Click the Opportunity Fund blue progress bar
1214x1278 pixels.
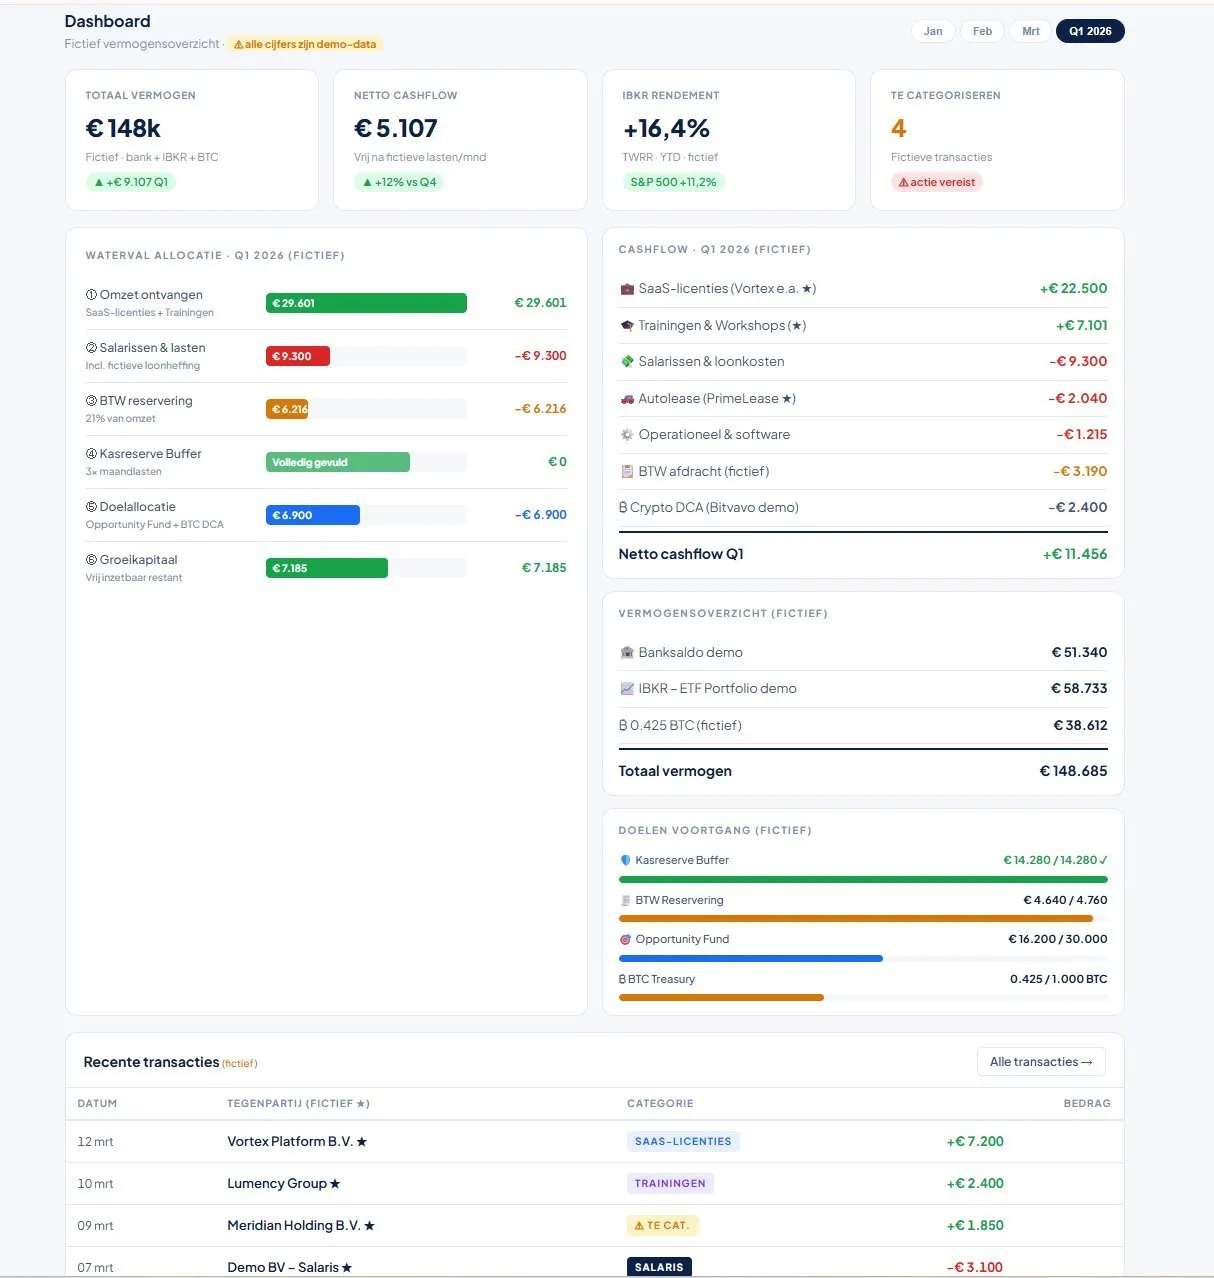pos(751,958)
